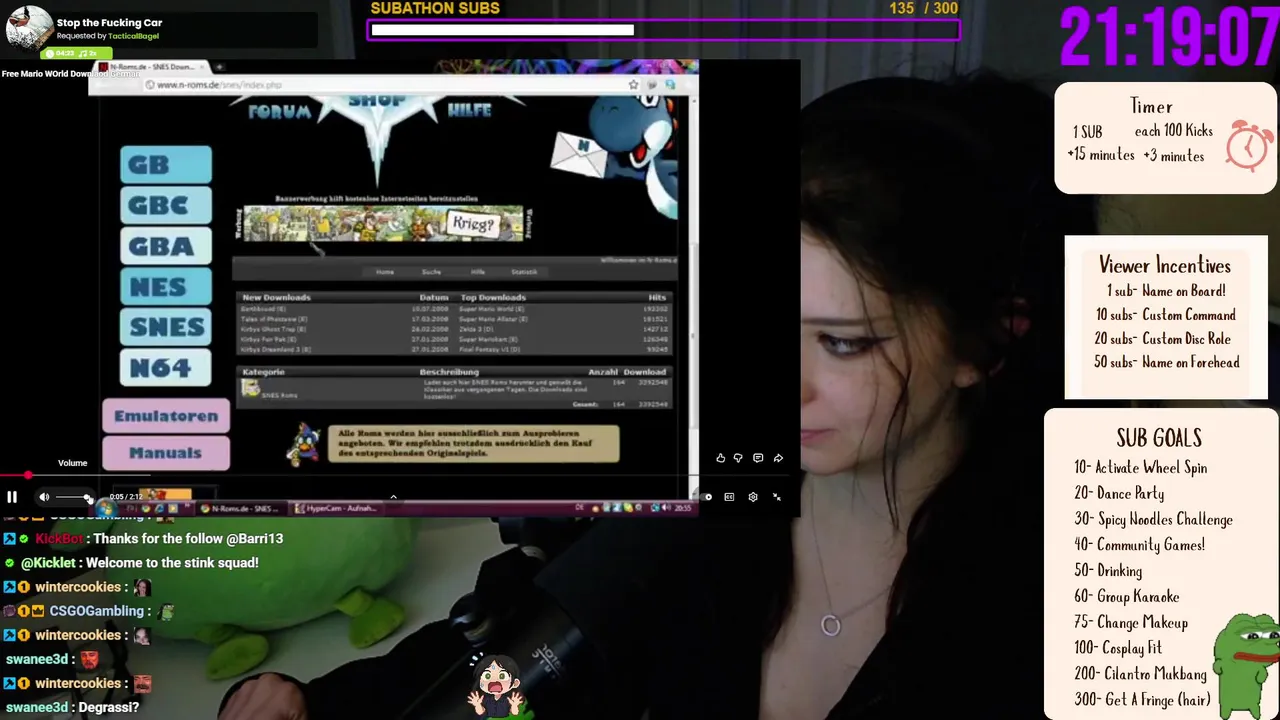The height and width of the screenshot is (720, 1280).
Task: Like the video with thumbs up
Action: point(720,458)
